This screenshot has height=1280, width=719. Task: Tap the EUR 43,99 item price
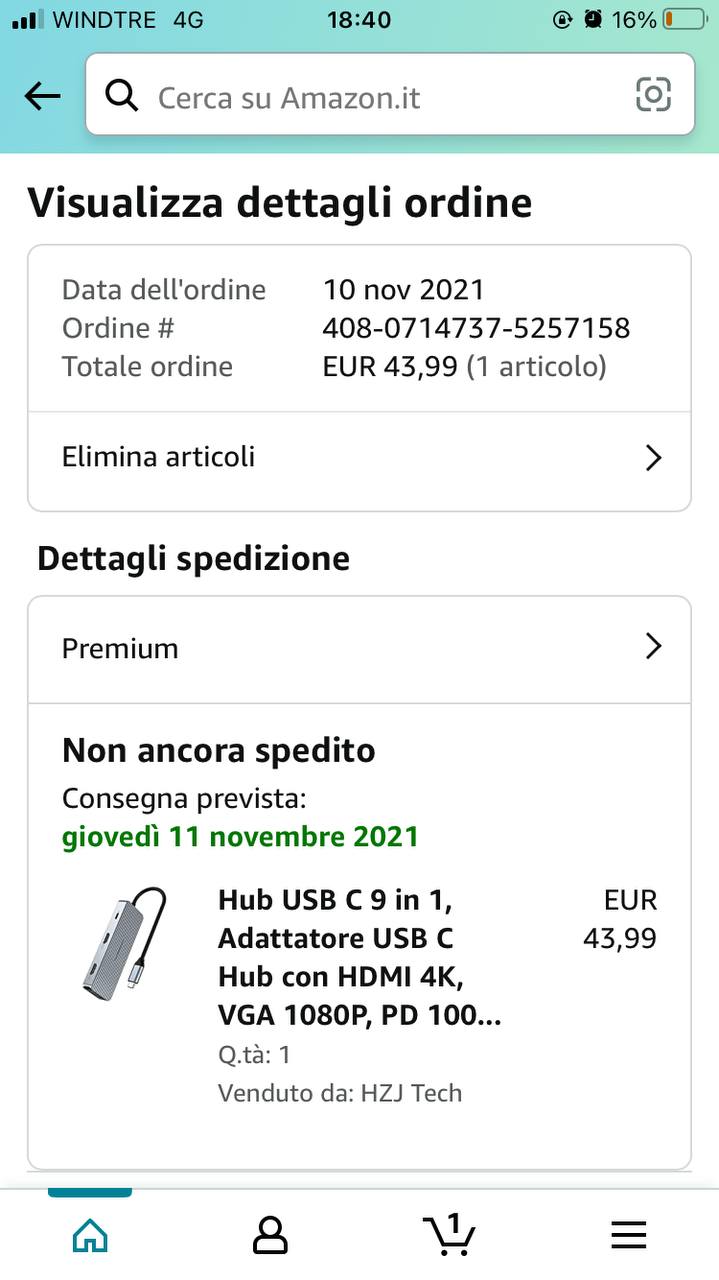pyautogui.click(x=620, y=919)
